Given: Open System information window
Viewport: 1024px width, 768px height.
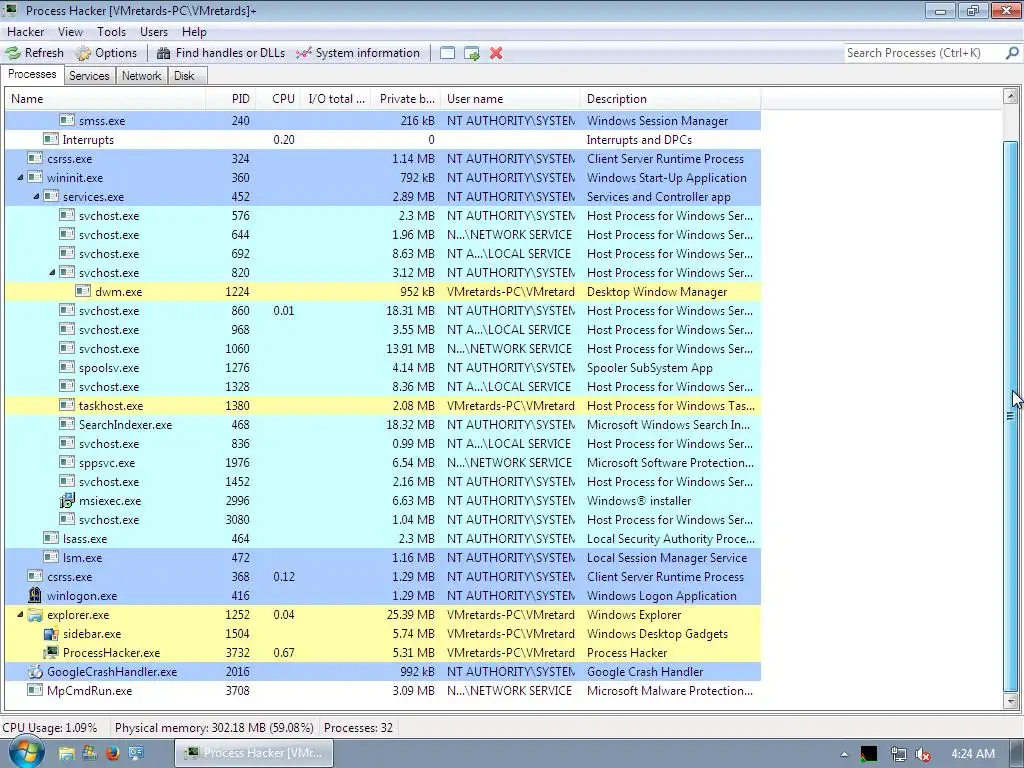Looking at the screenshot, I should (x=357, y=53).
